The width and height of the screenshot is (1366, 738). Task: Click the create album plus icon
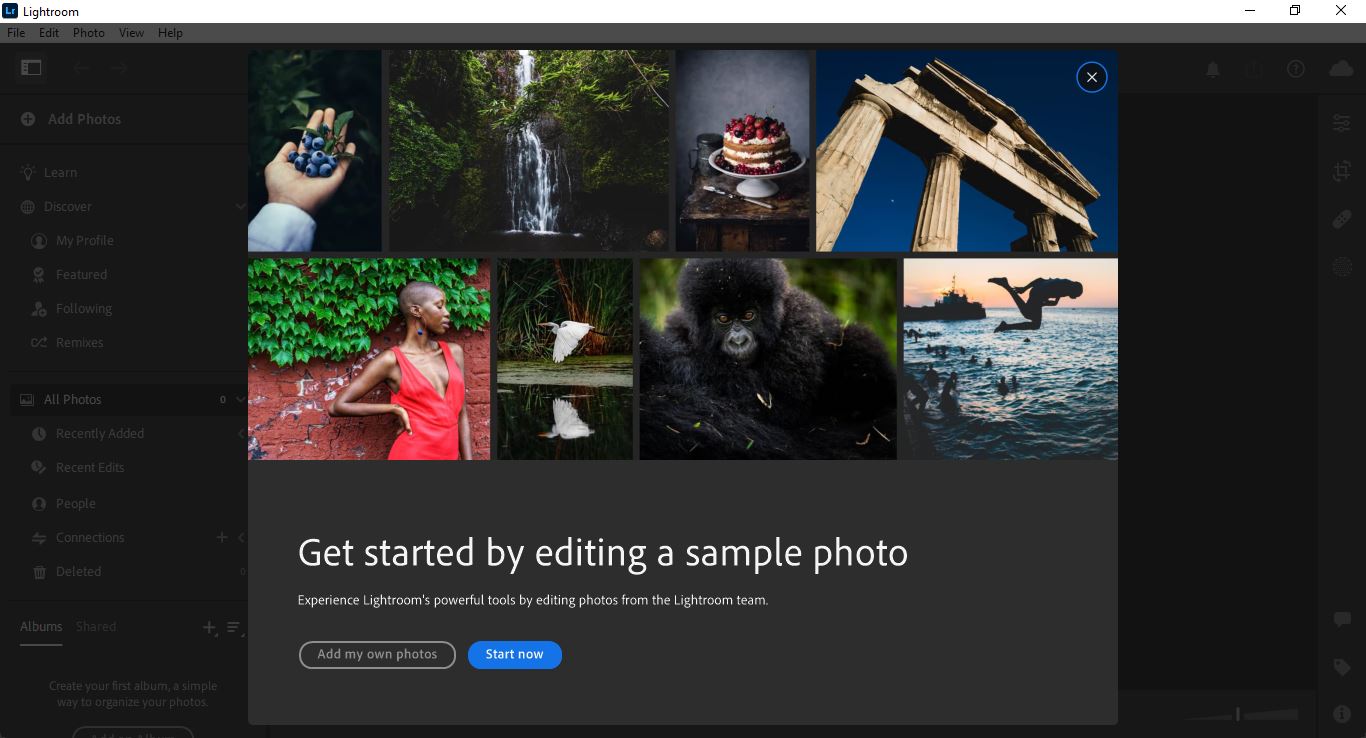click(x=209, y=628)
